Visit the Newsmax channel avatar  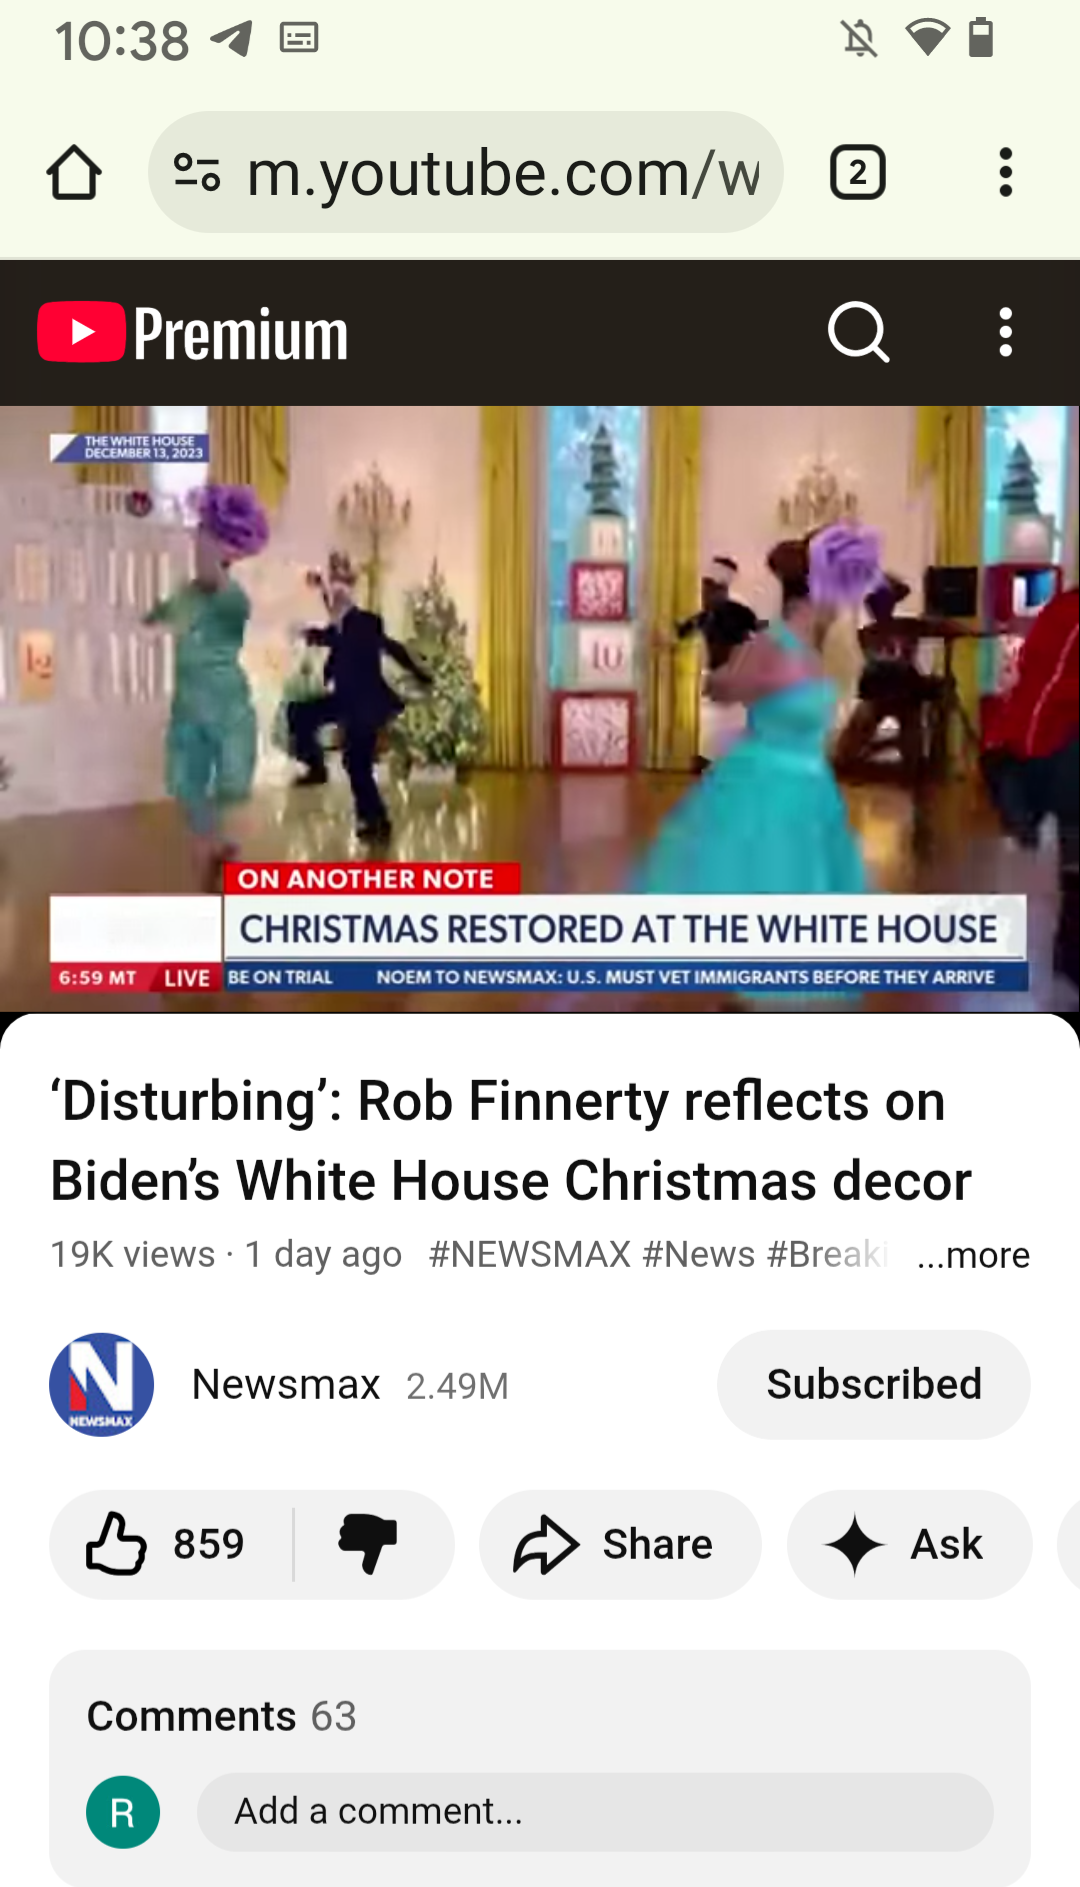[x=101, y=1384]
